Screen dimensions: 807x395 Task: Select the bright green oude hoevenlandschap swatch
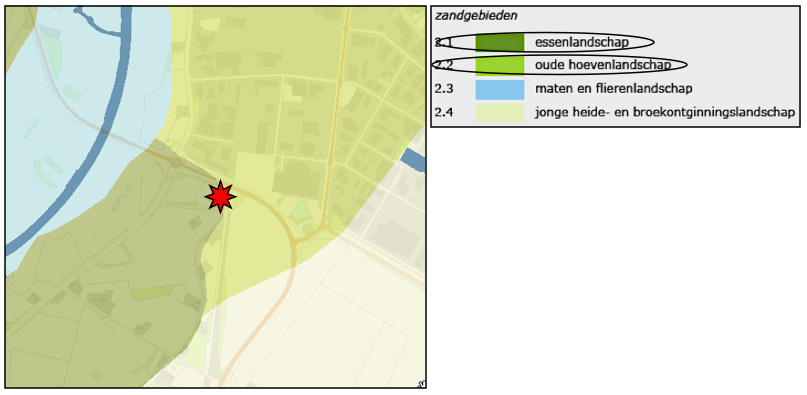click(x=499, y=65)
